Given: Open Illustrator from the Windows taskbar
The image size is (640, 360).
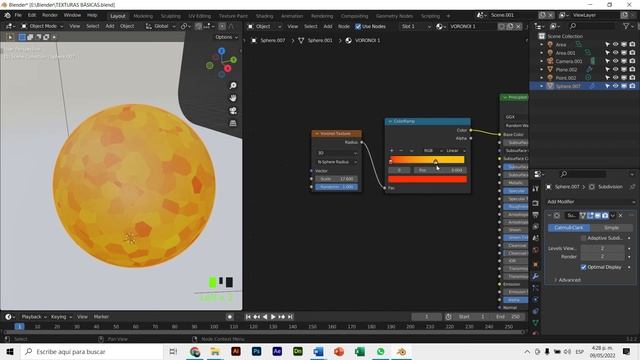Looking at the screenshot, I should coord(236,351).
